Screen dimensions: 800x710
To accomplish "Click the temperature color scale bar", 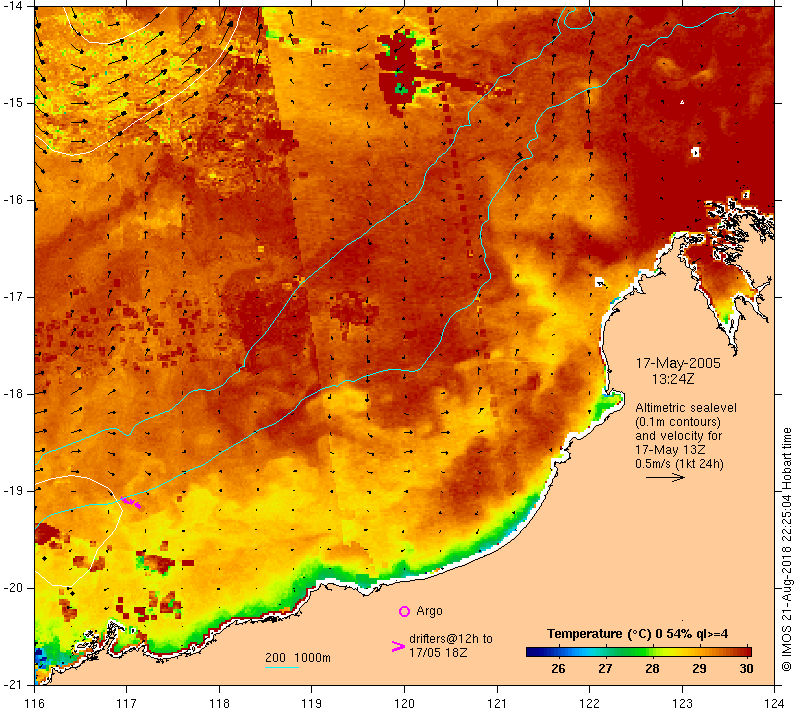I will [639, 652].
